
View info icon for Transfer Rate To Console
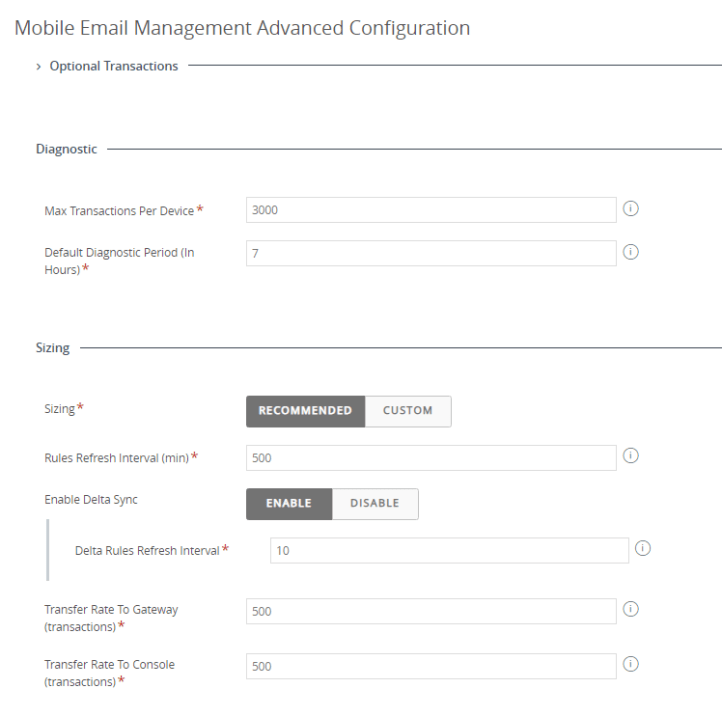coord(631,664)
